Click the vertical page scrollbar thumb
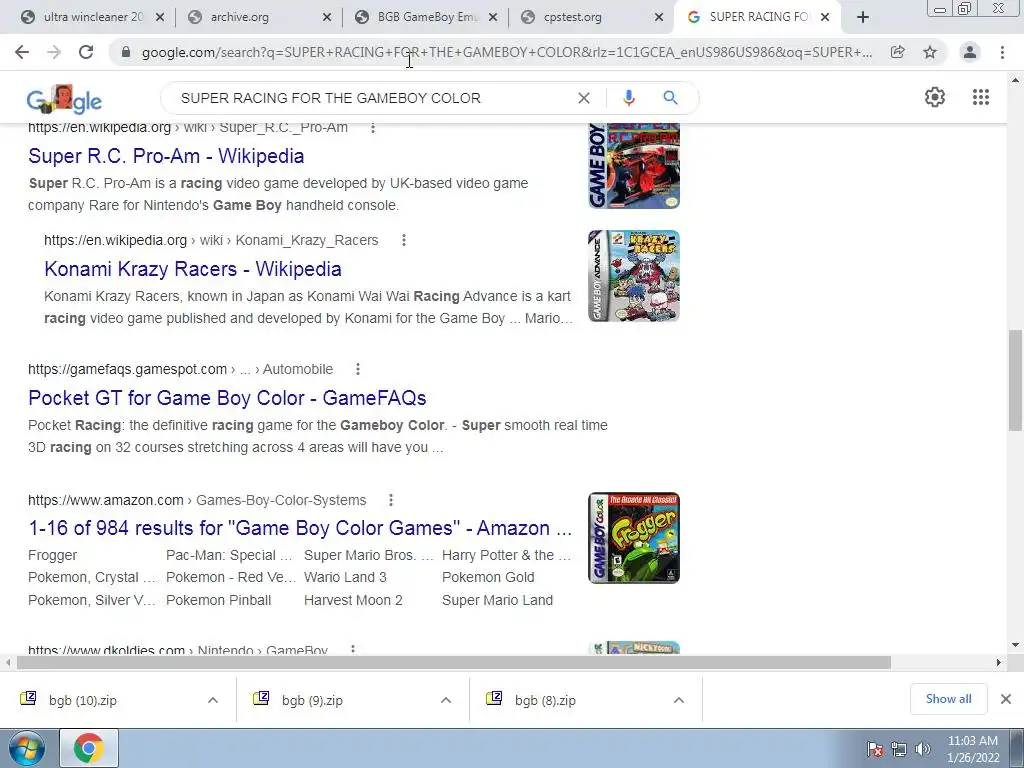The height and width of the screenshot is (768, 1024). tap(1015, 380)
